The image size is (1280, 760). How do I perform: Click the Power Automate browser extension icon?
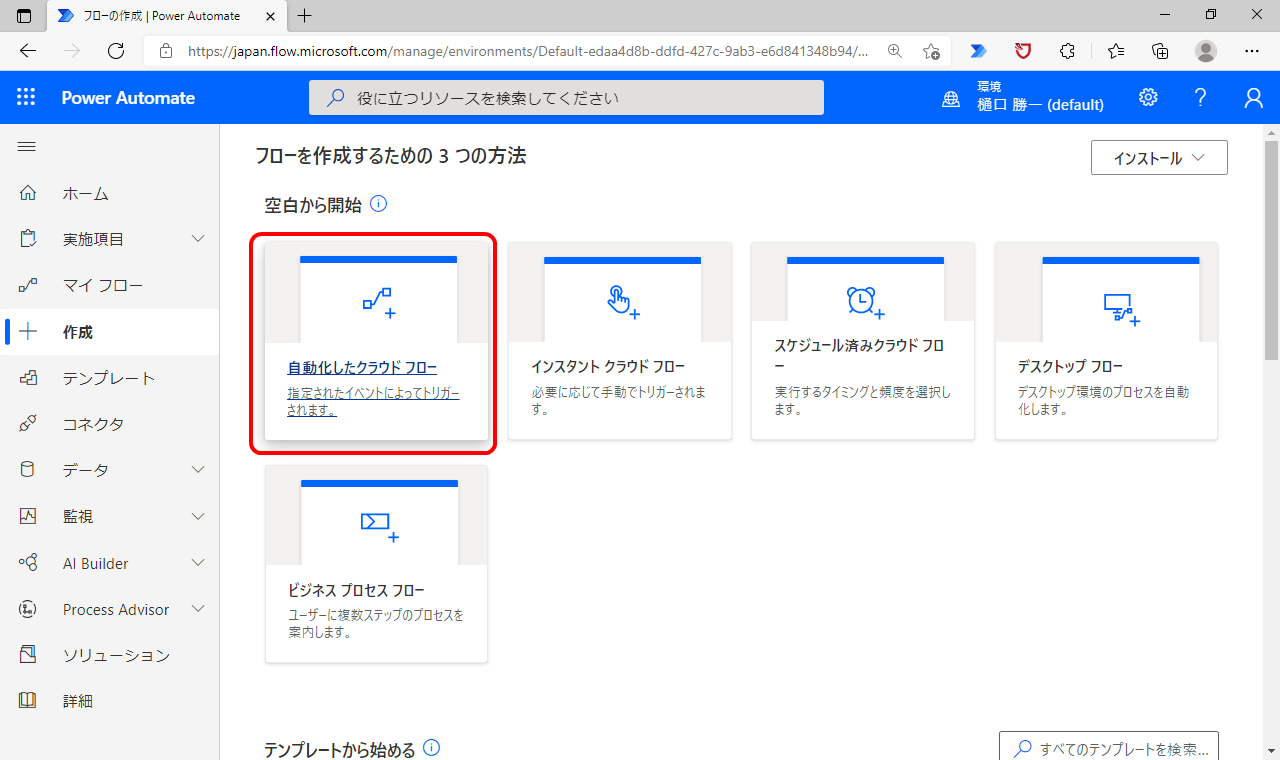pos(978,51)
